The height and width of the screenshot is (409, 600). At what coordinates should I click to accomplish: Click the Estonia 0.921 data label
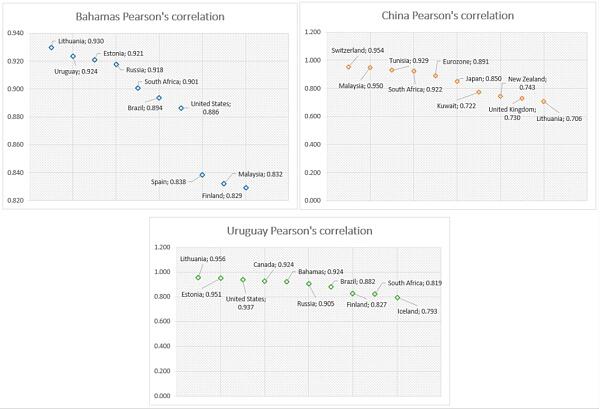click(123, 54)
